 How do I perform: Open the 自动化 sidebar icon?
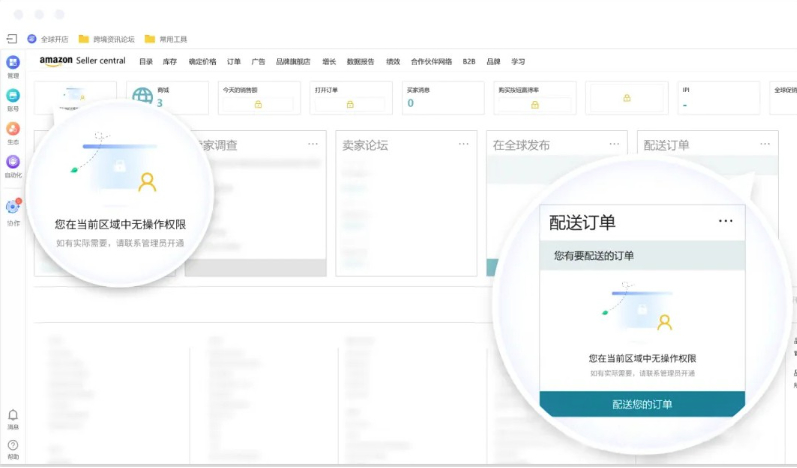pyautogui.click(x=13, y=162)
